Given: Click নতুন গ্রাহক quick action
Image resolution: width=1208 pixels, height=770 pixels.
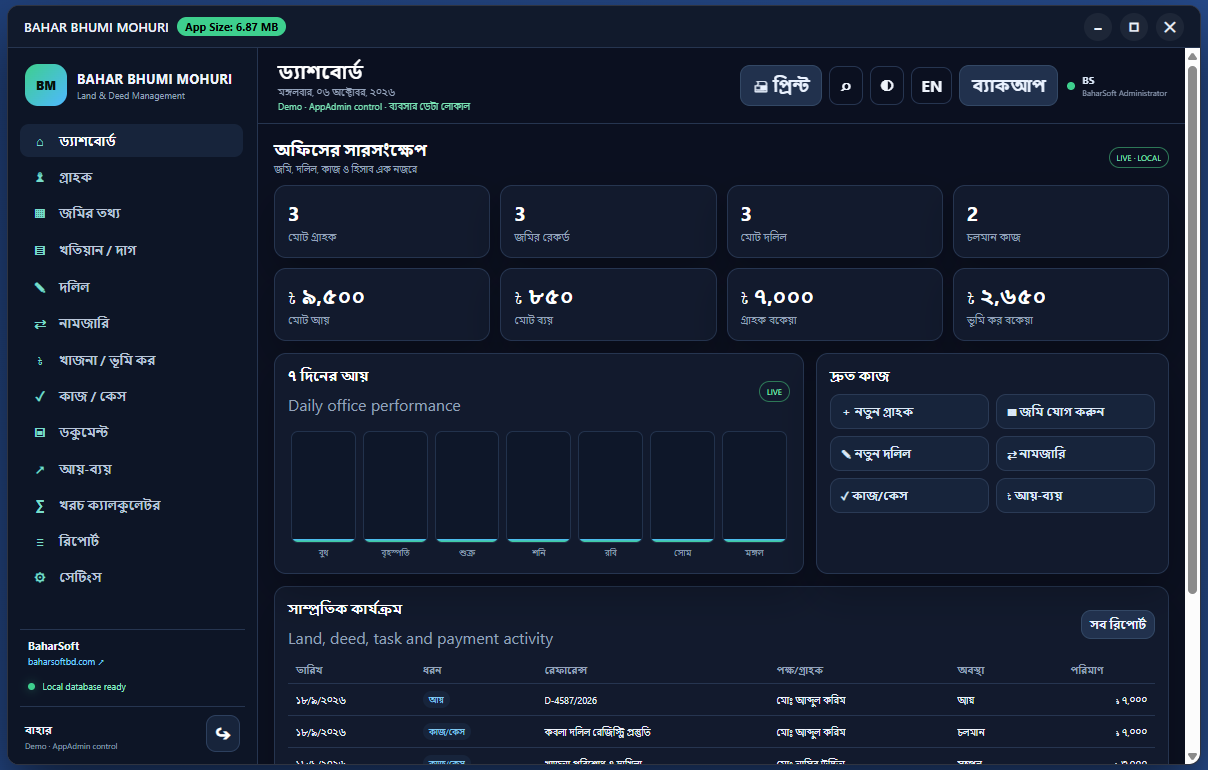Looking at the screenshot, I should [x=909, y=411].
